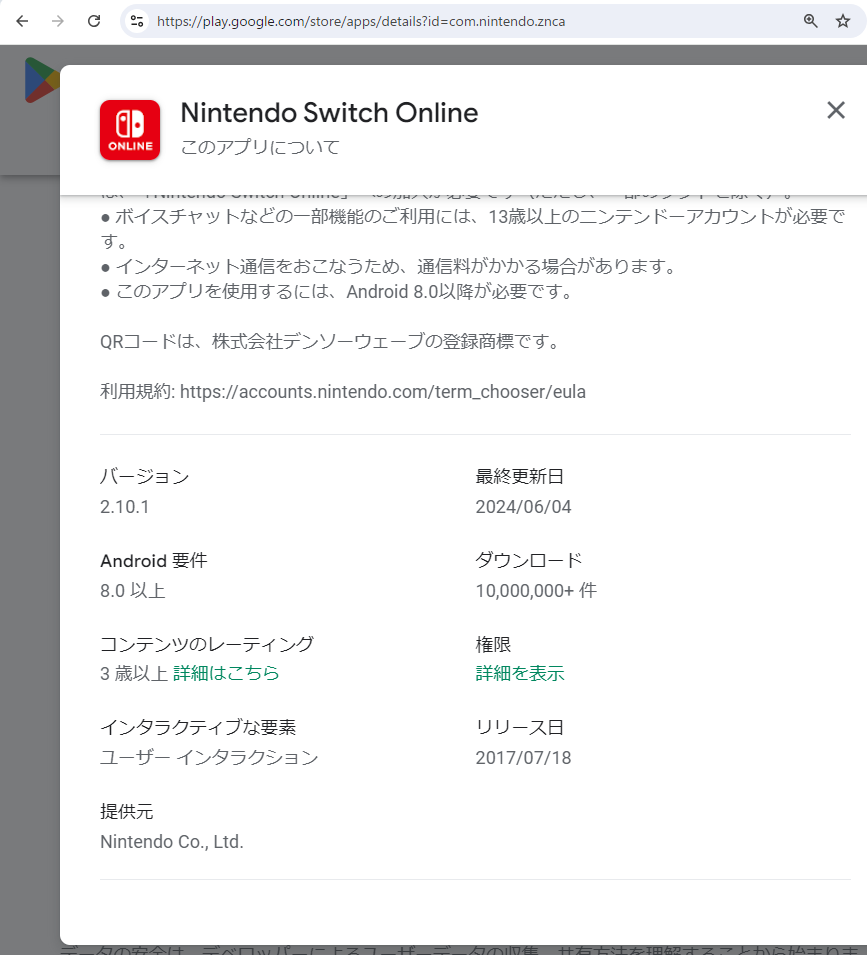Select the last updated date 2024/06/04
The height and width of the screenshot is (955, 867).
tap(524, 507)
